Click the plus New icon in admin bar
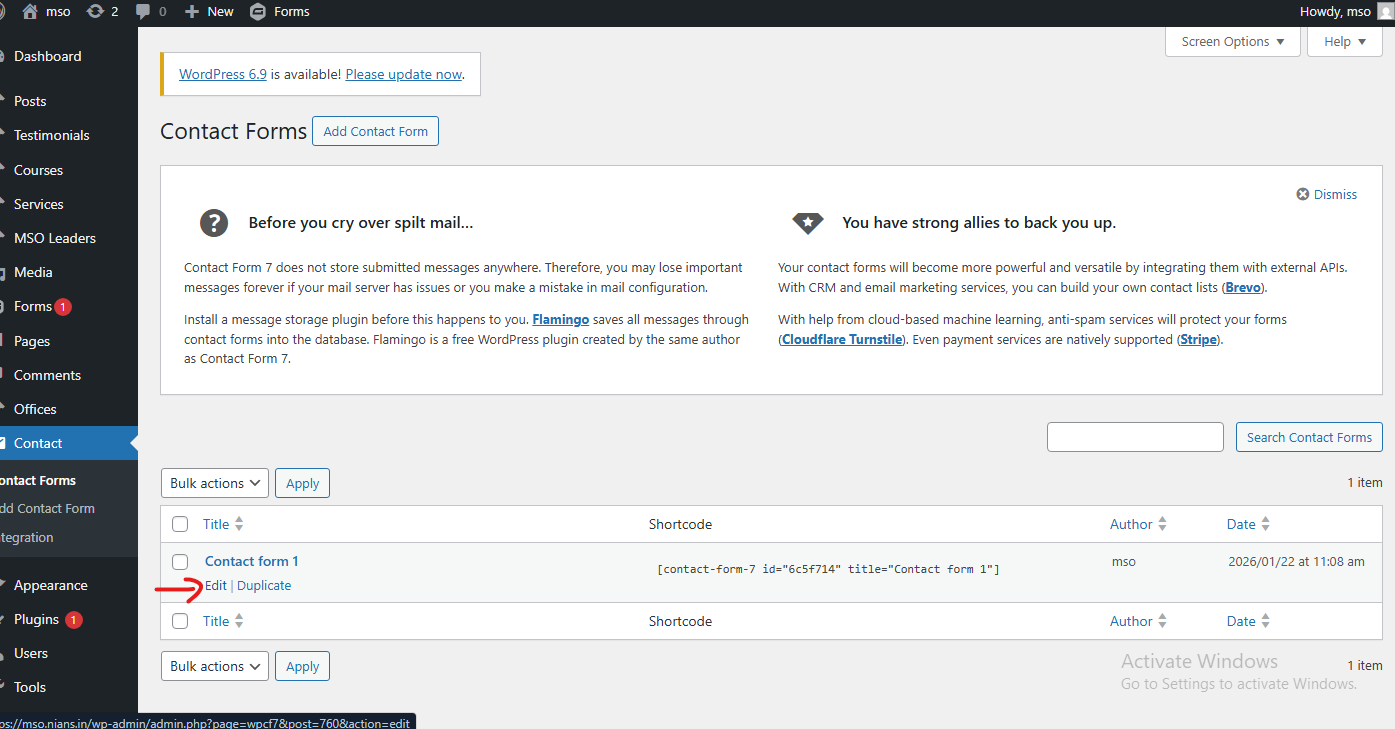 pos(192,12)
